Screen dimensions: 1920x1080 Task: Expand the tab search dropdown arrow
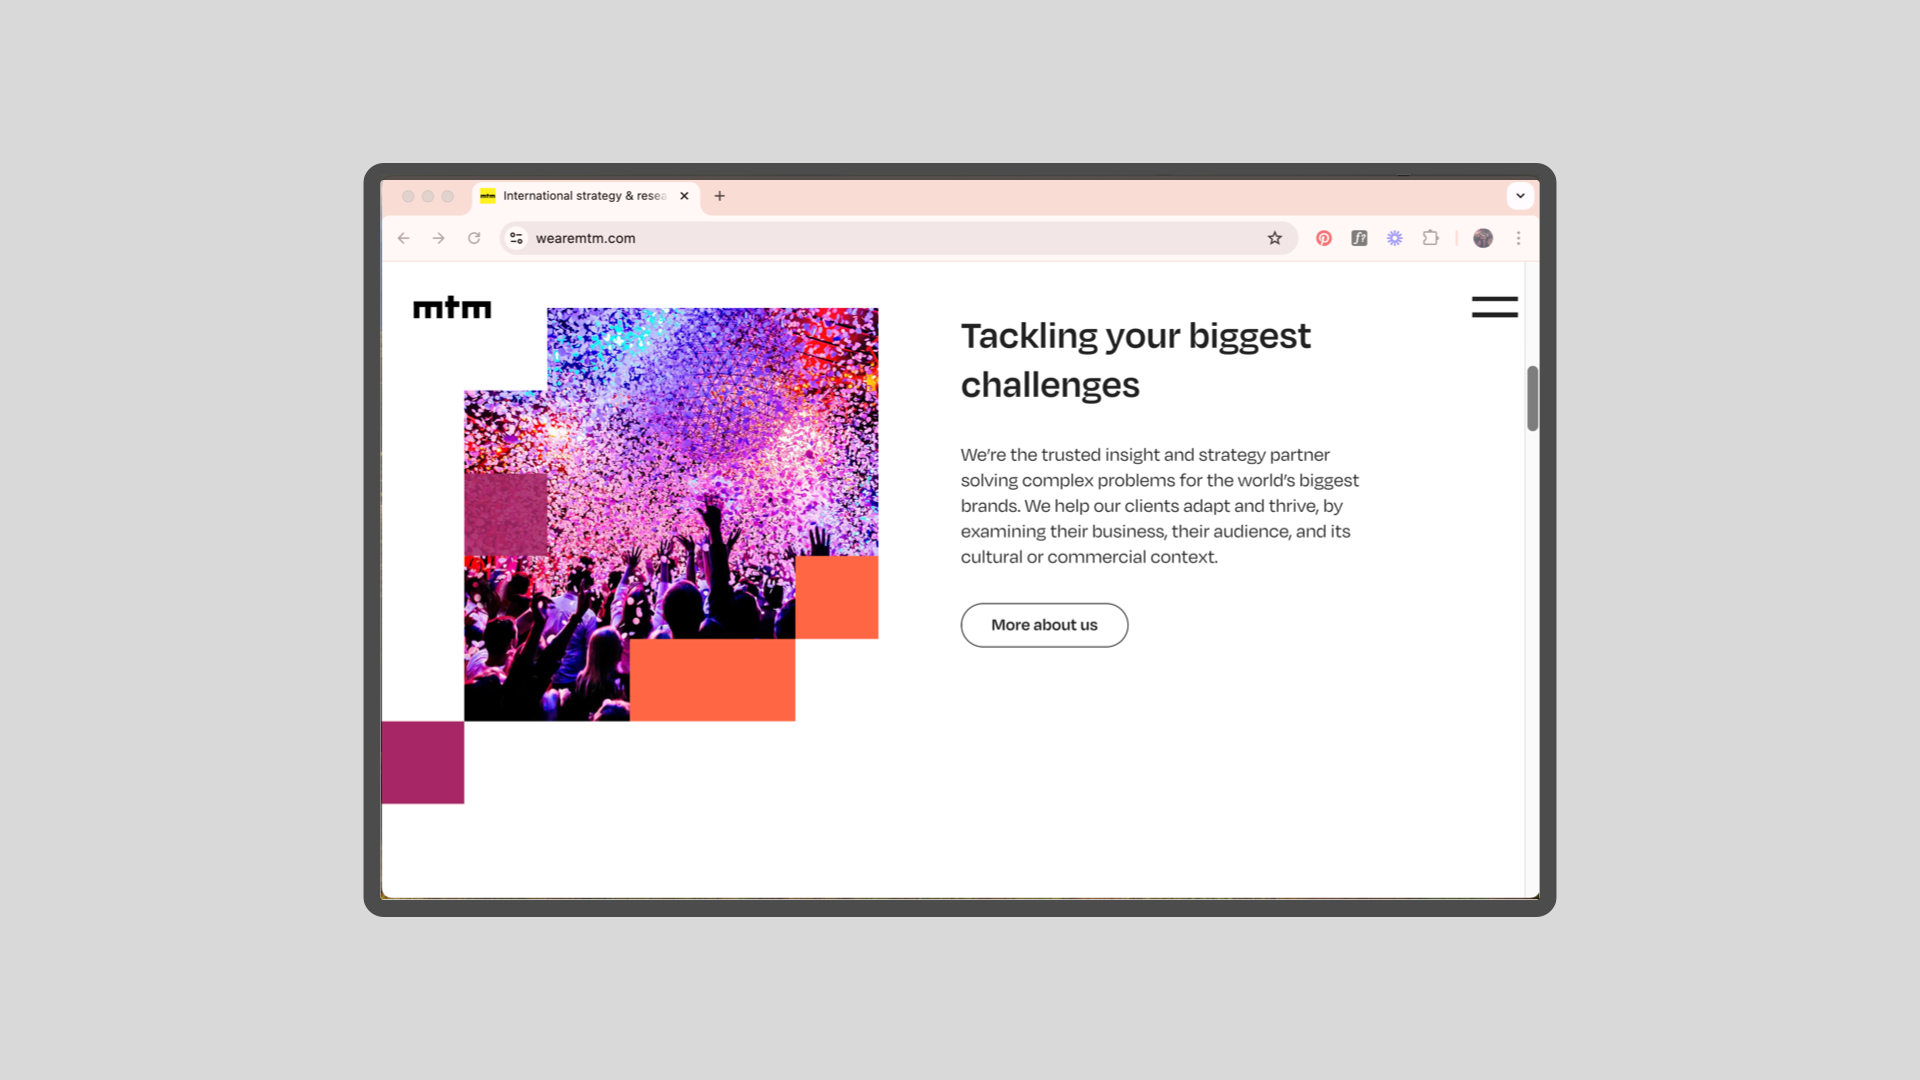pos(1520,196)
